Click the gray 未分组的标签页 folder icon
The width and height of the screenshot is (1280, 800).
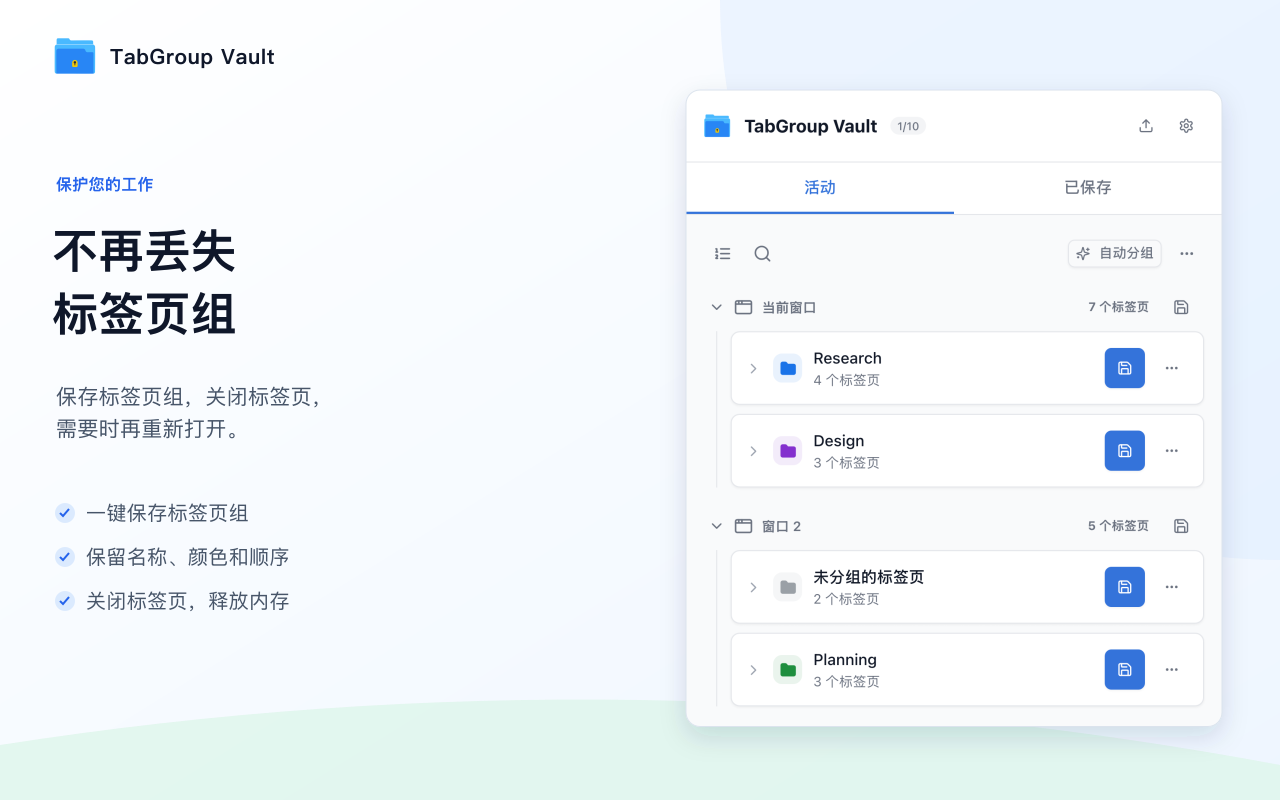click(x=788, y=587)
